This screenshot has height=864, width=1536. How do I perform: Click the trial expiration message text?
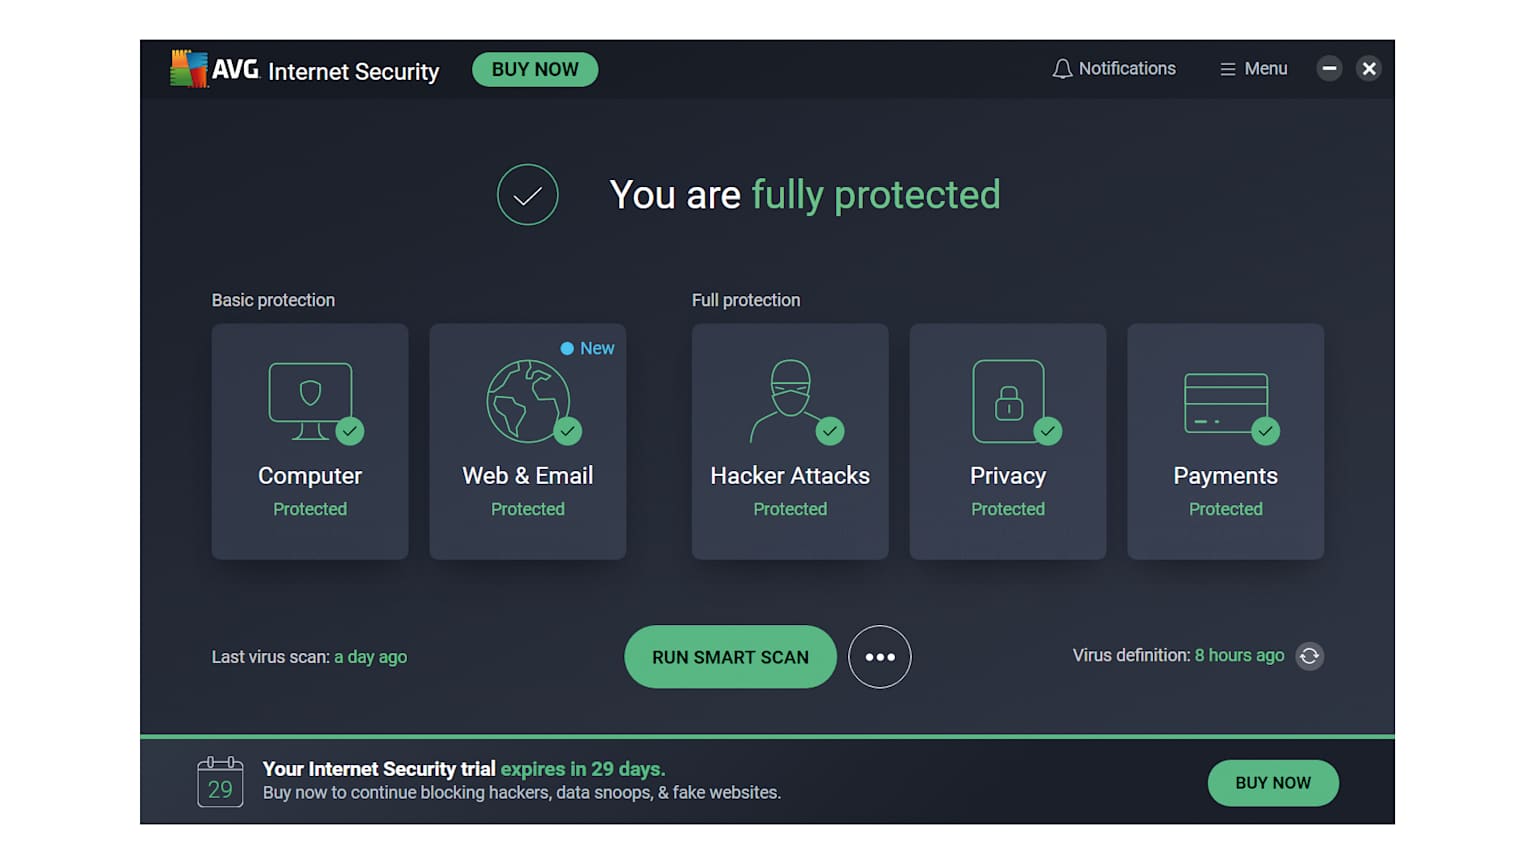(x=463, y=769)
